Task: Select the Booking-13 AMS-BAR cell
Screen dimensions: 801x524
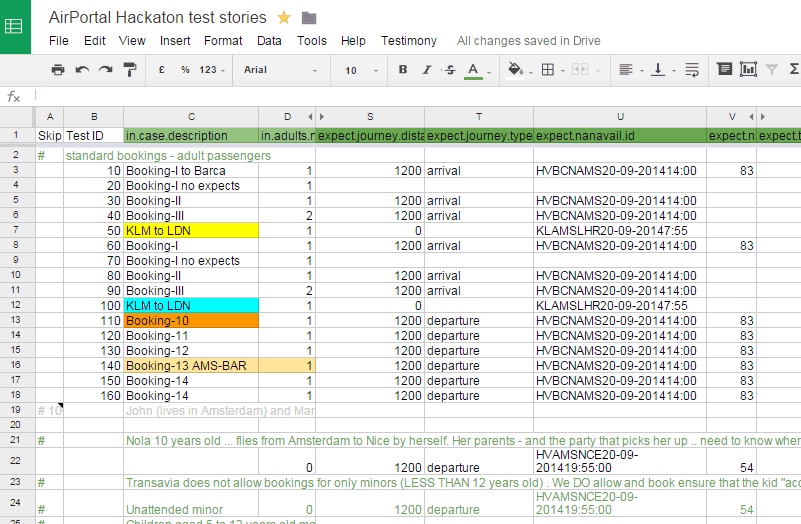Action: pos(191,366)
